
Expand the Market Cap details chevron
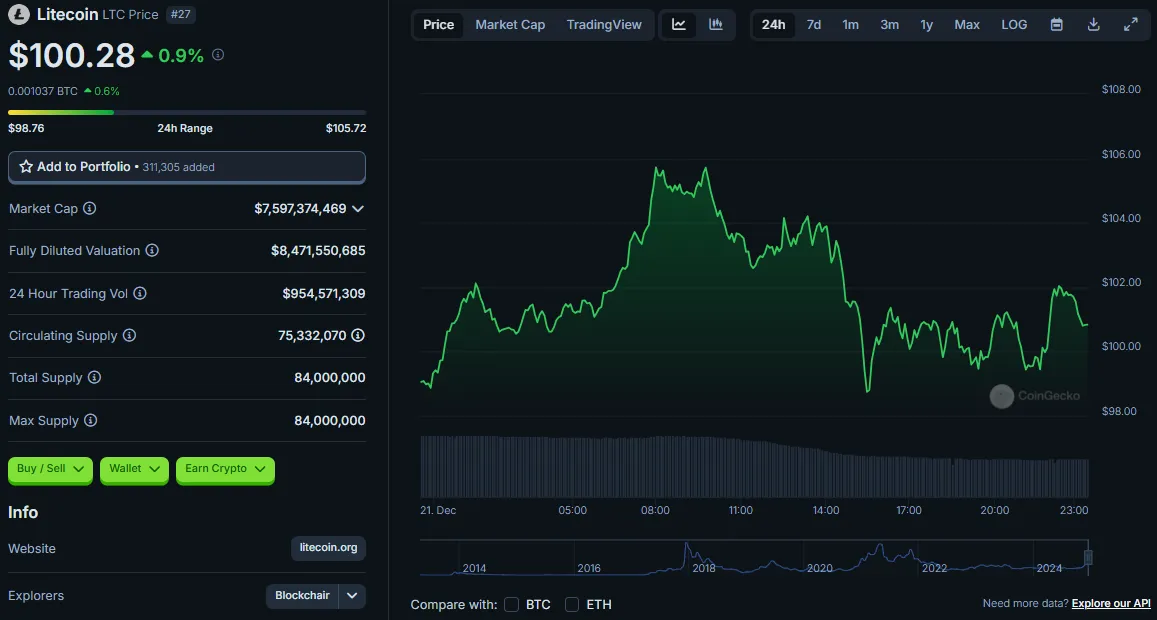point(358,209)
